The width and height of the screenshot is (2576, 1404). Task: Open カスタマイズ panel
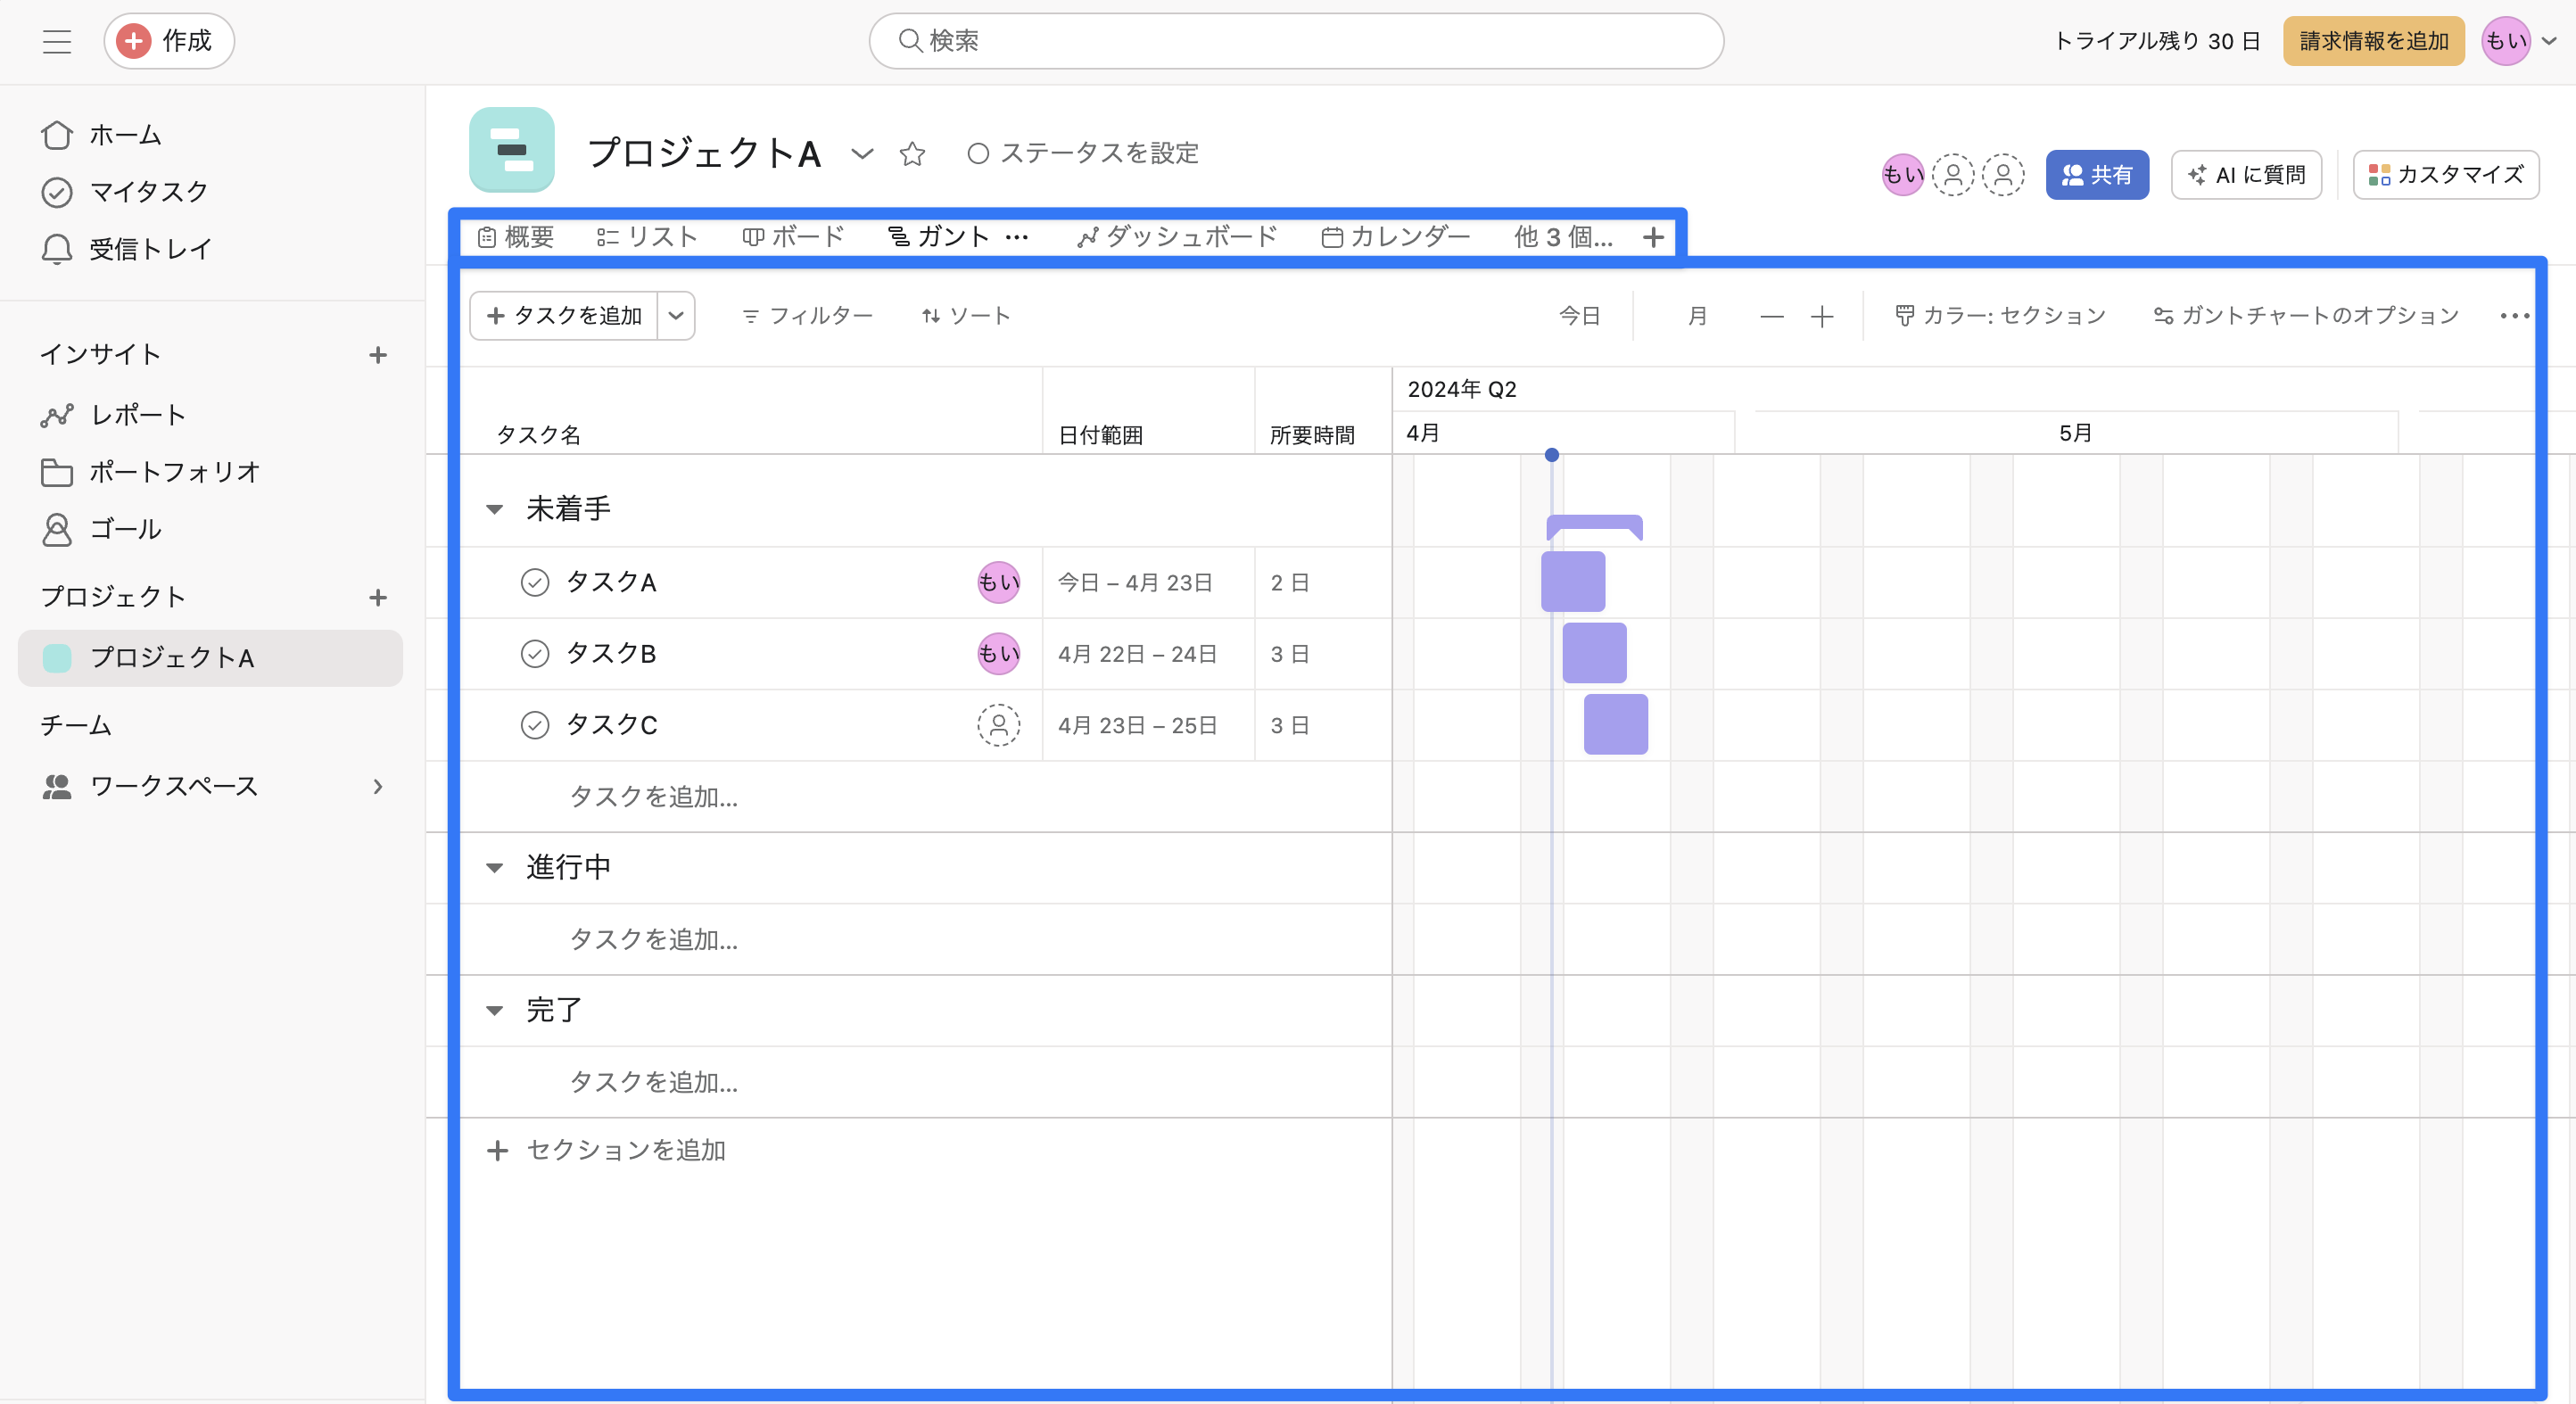coord(2446,175)
